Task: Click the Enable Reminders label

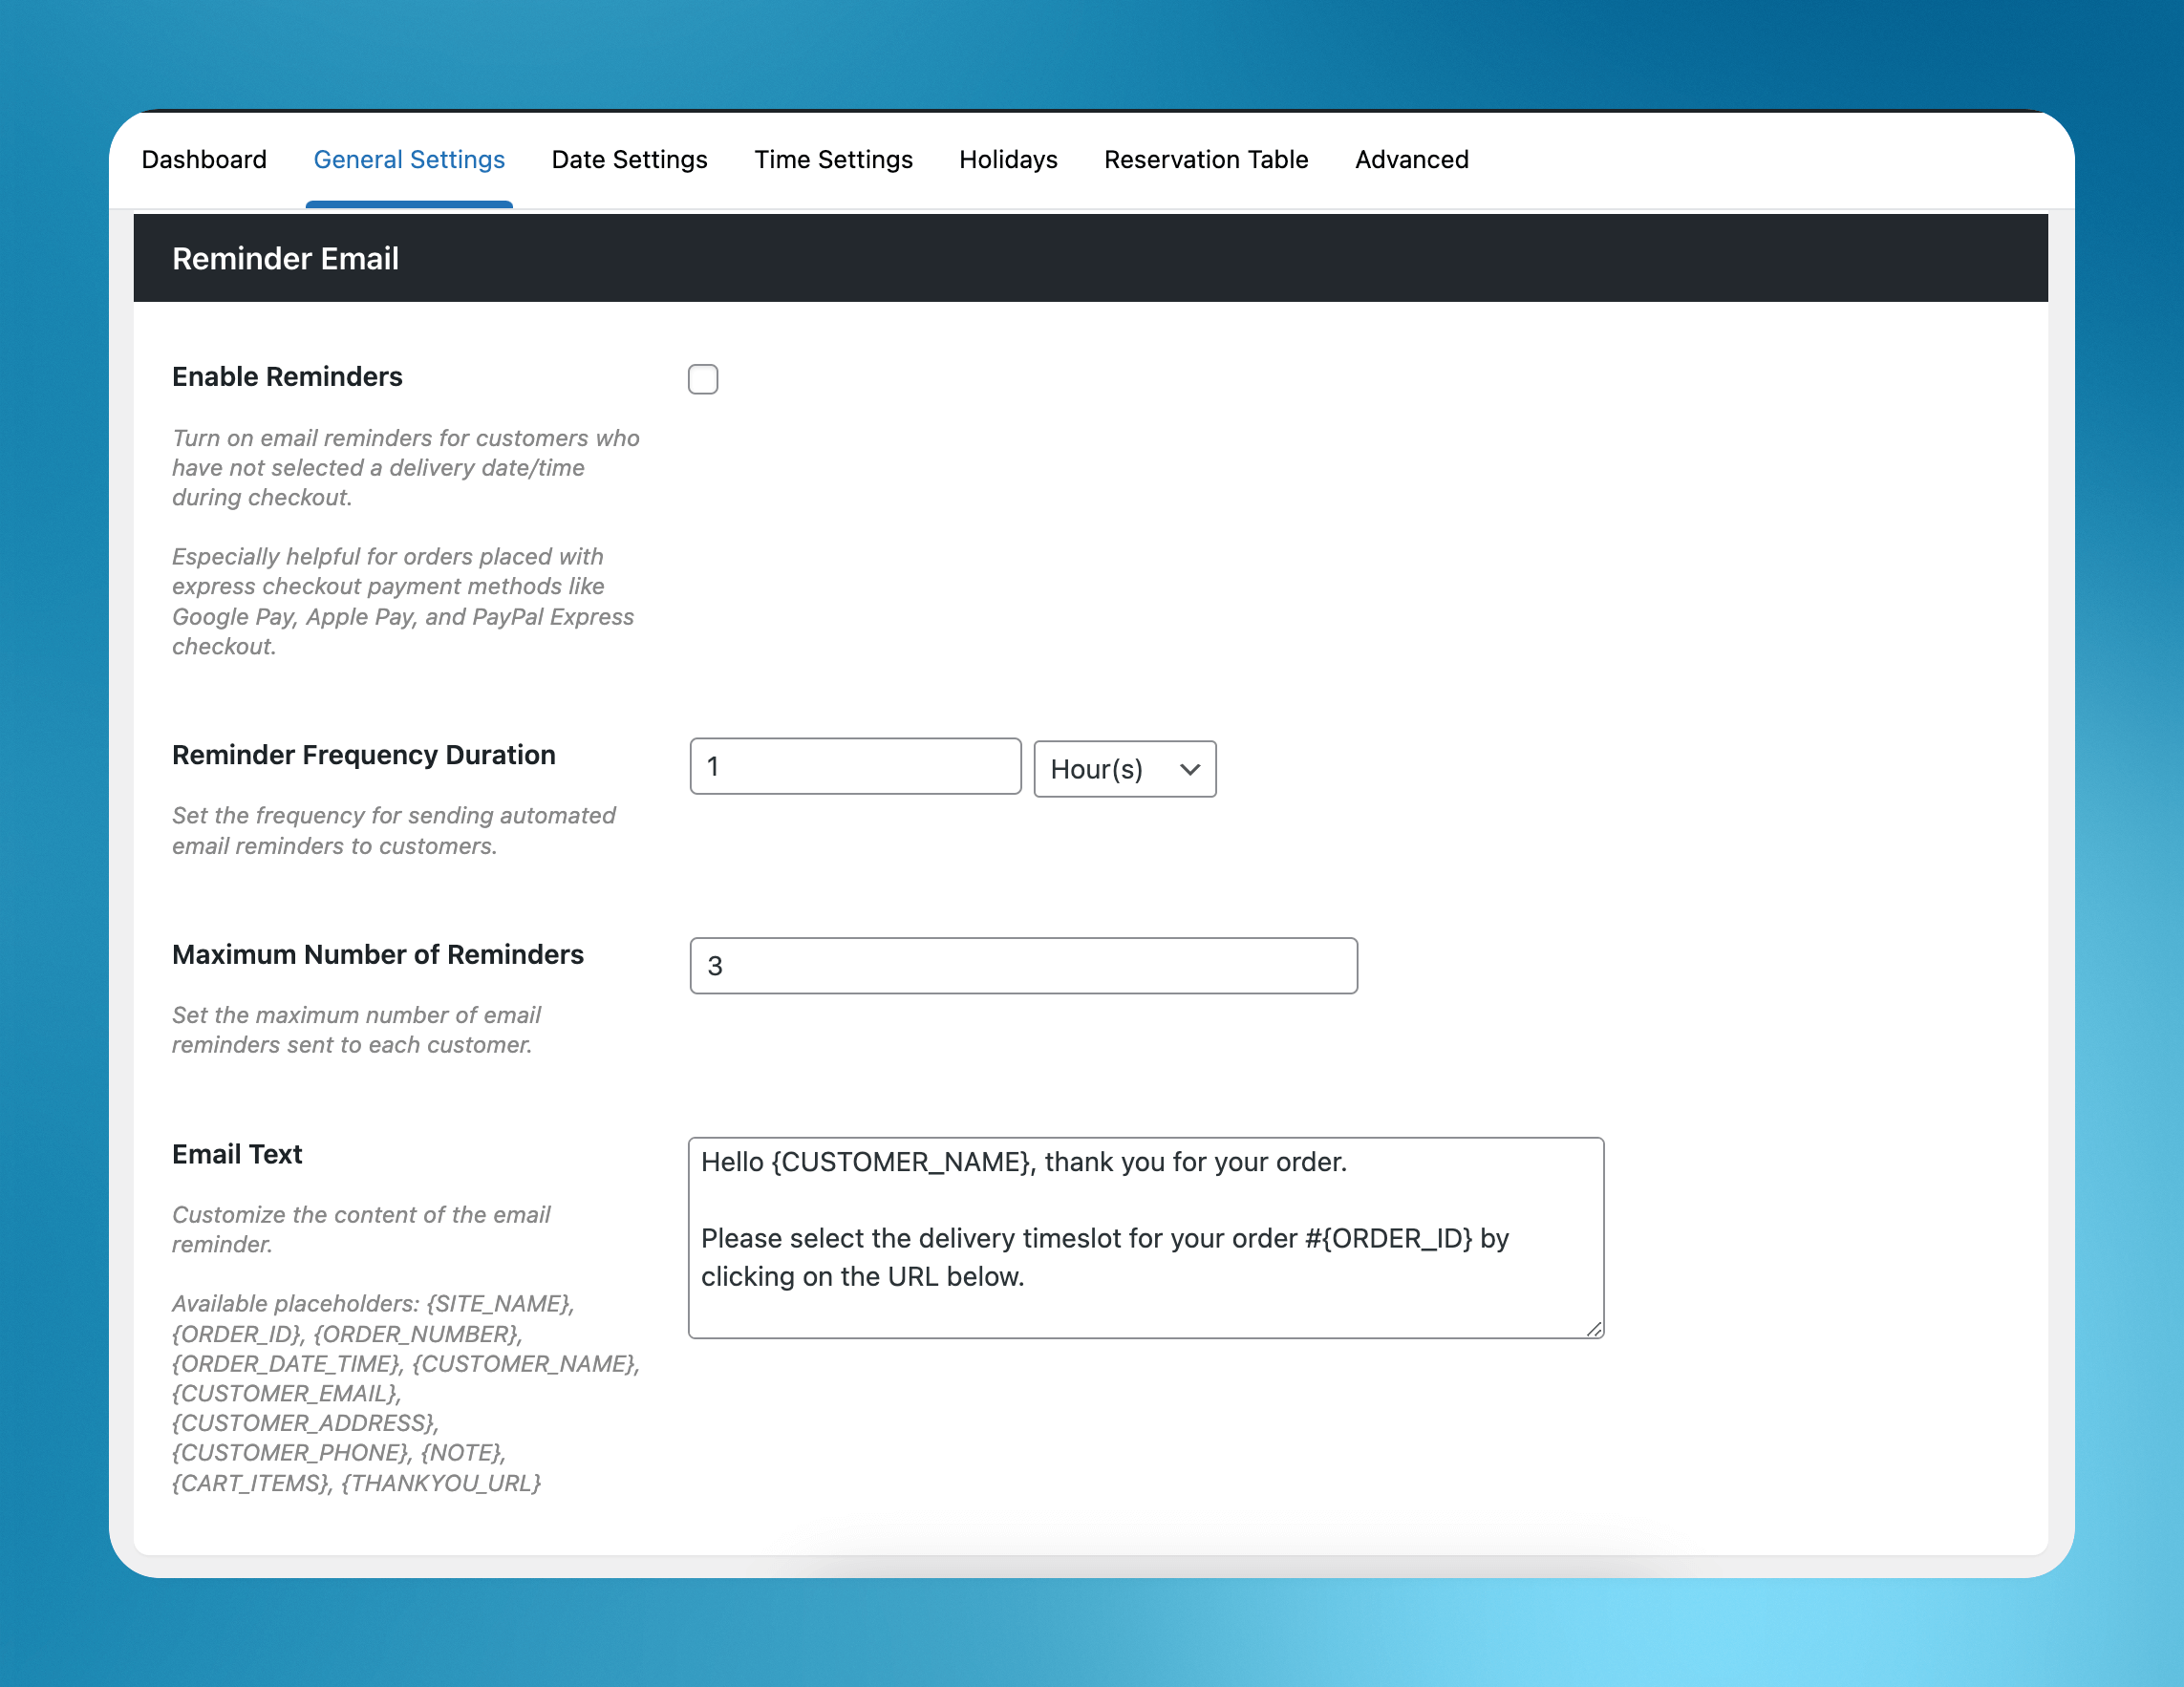Action: [287, 376]
